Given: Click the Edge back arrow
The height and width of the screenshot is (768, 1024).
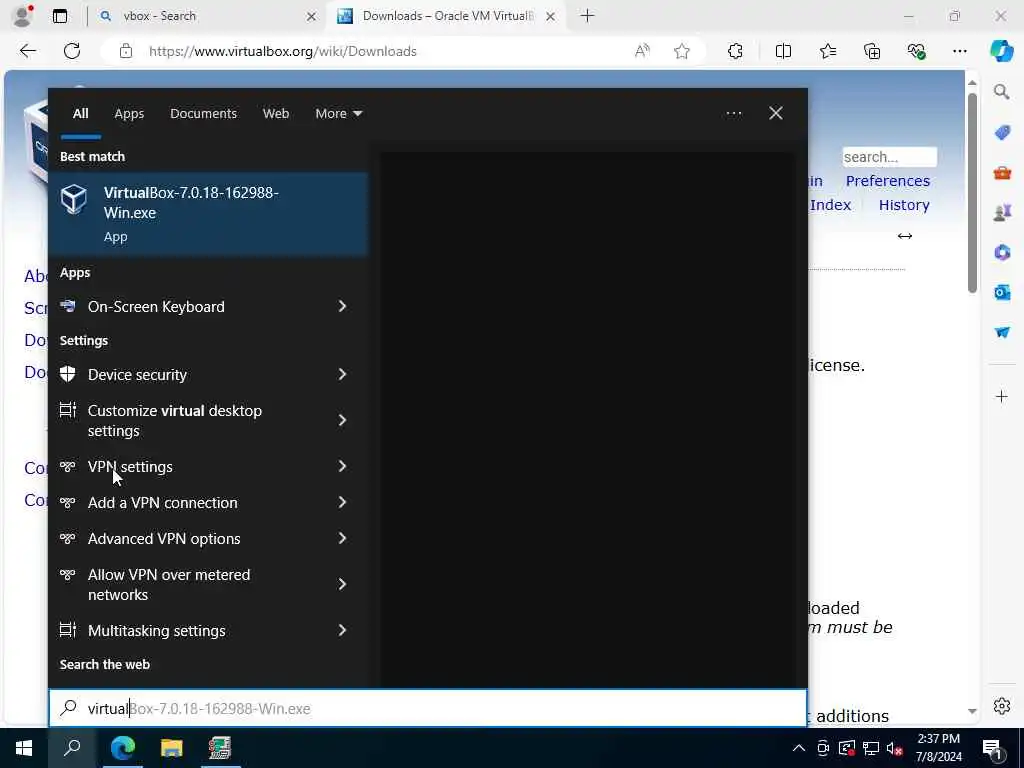Looking at the screenshot, I should click(x=27, y=51).
